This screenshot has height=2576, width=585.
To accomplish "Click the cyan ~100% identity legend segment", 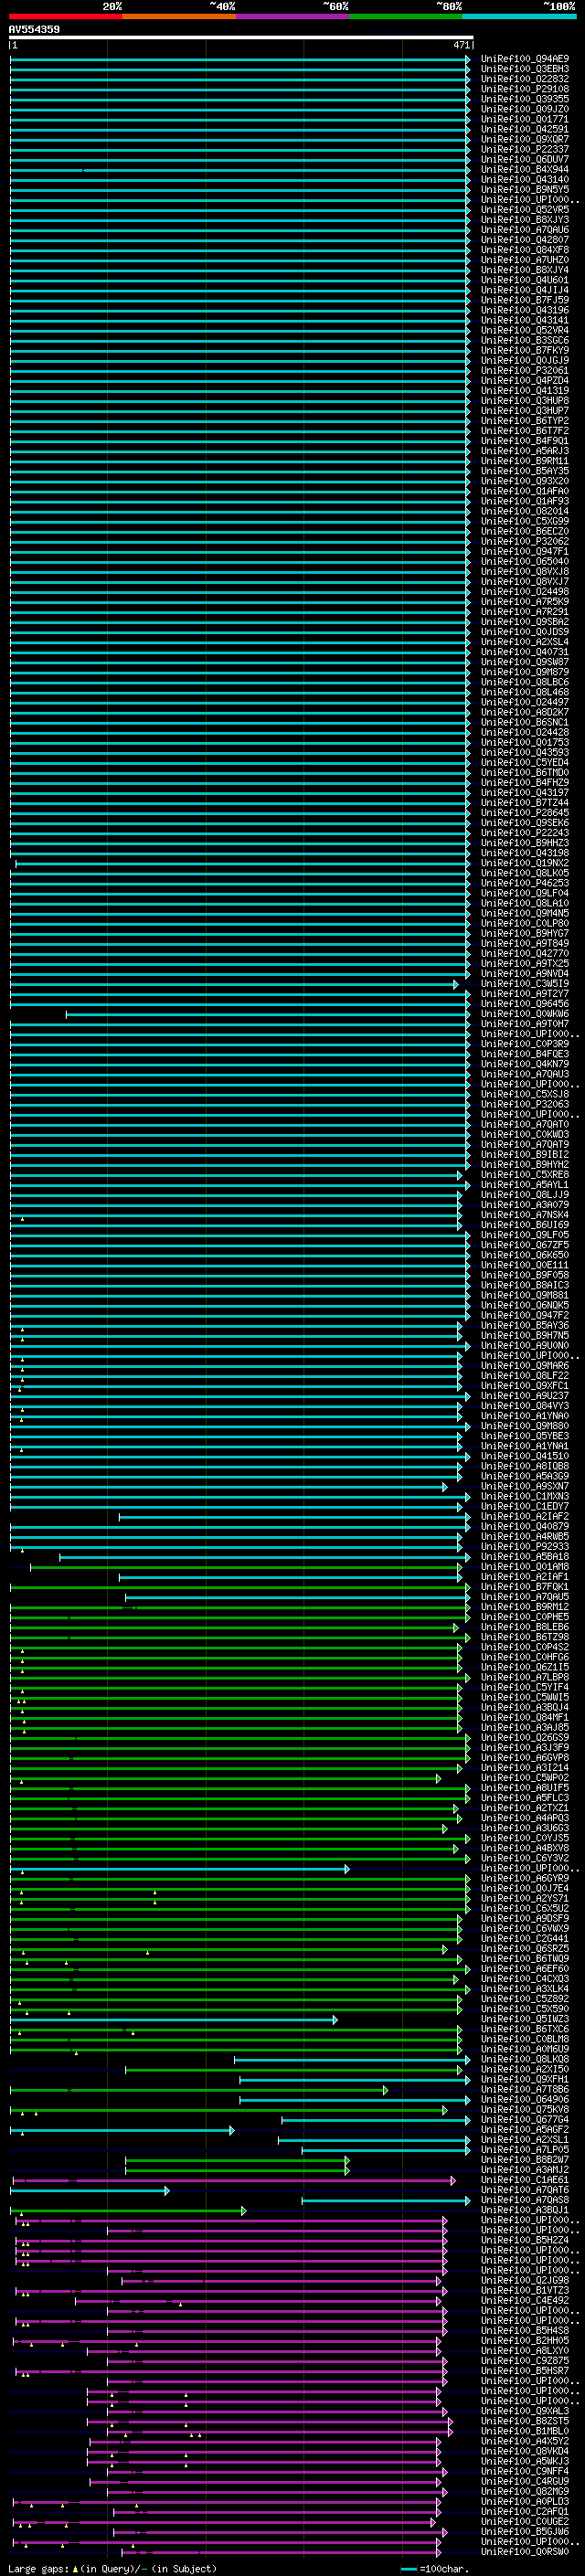I will (519, 16).
